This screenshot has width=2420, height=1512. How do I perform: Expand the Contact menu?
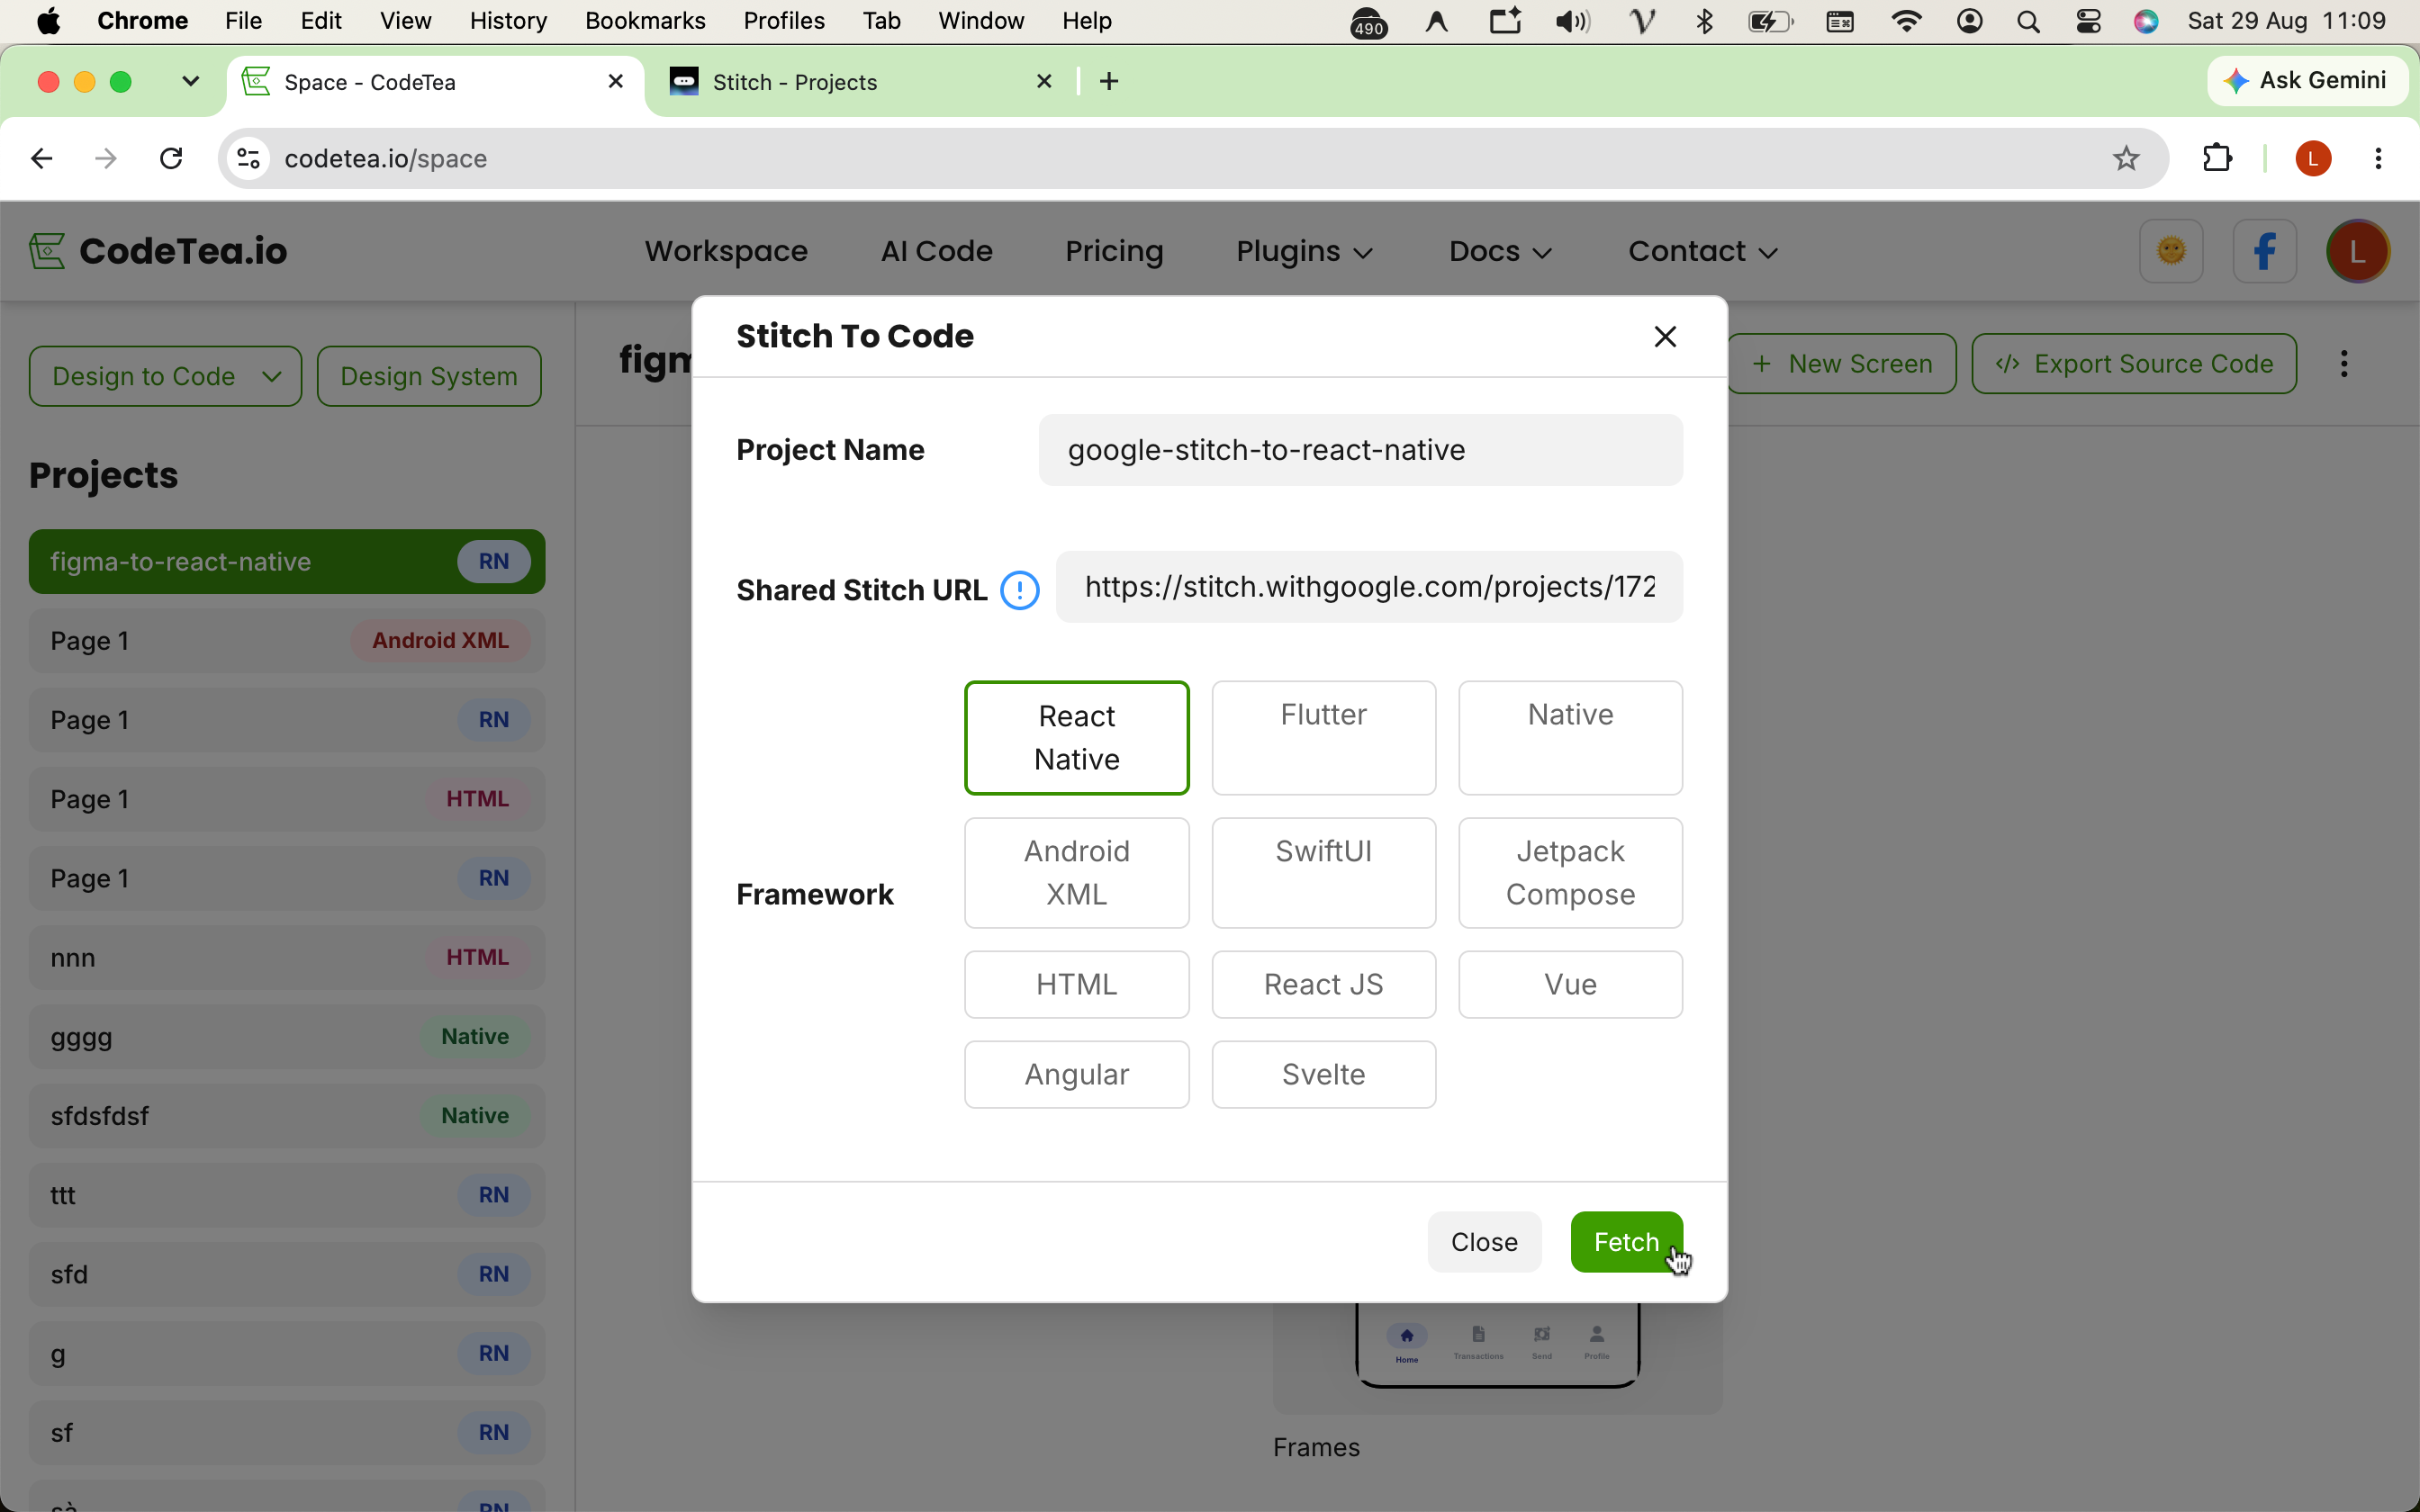click(x=1703, y=251)
